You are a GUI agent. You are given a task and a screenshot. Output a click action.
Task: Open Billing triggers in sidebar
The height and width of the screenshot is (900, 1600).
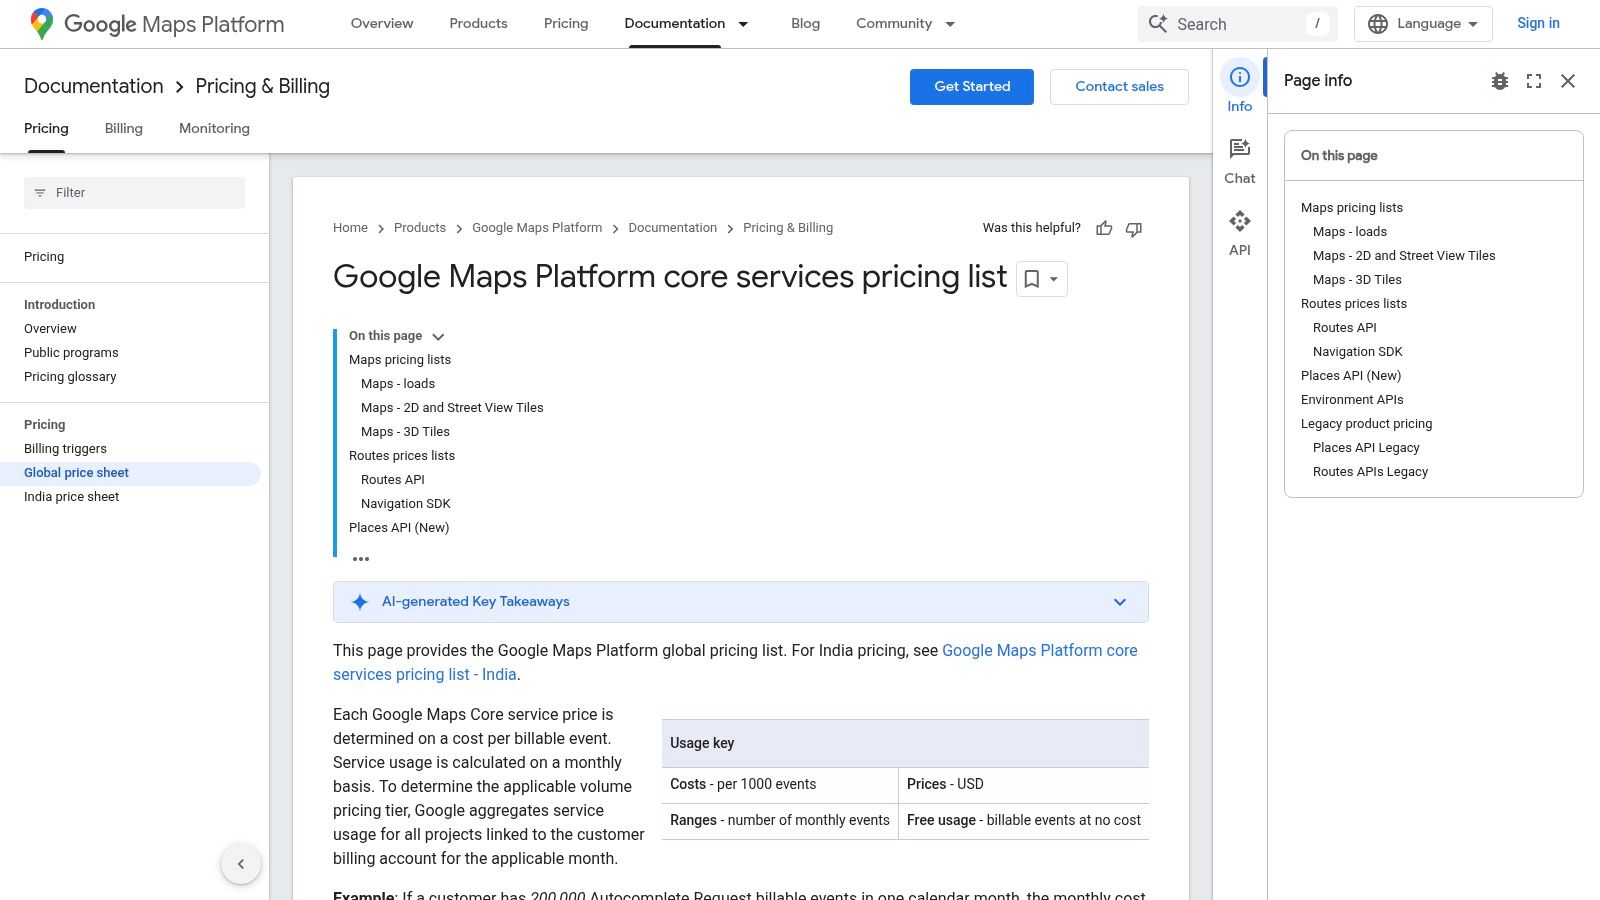[x=65, y=449]
